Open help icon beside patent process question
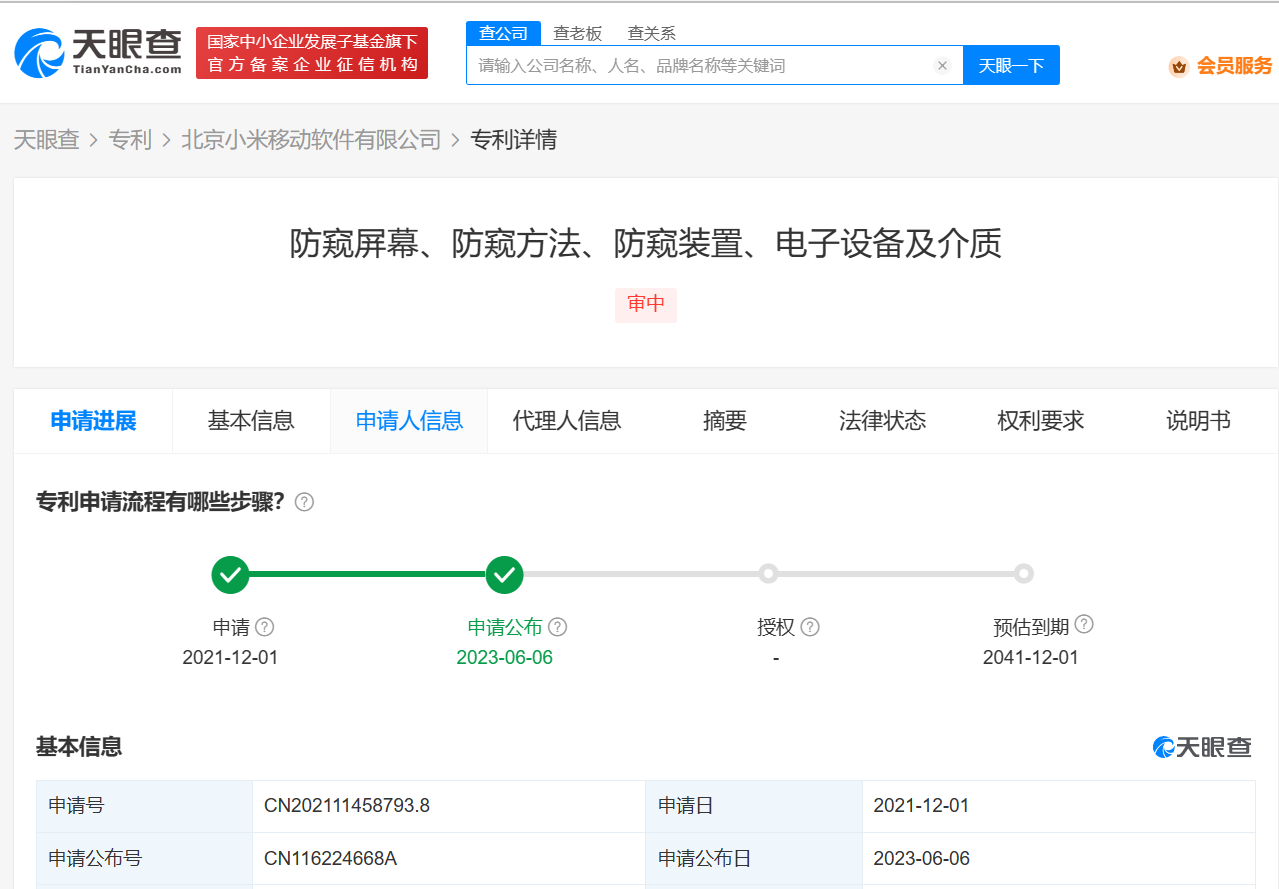The width and height of the screenshot is (1279, 889). [x=304, y=502]
